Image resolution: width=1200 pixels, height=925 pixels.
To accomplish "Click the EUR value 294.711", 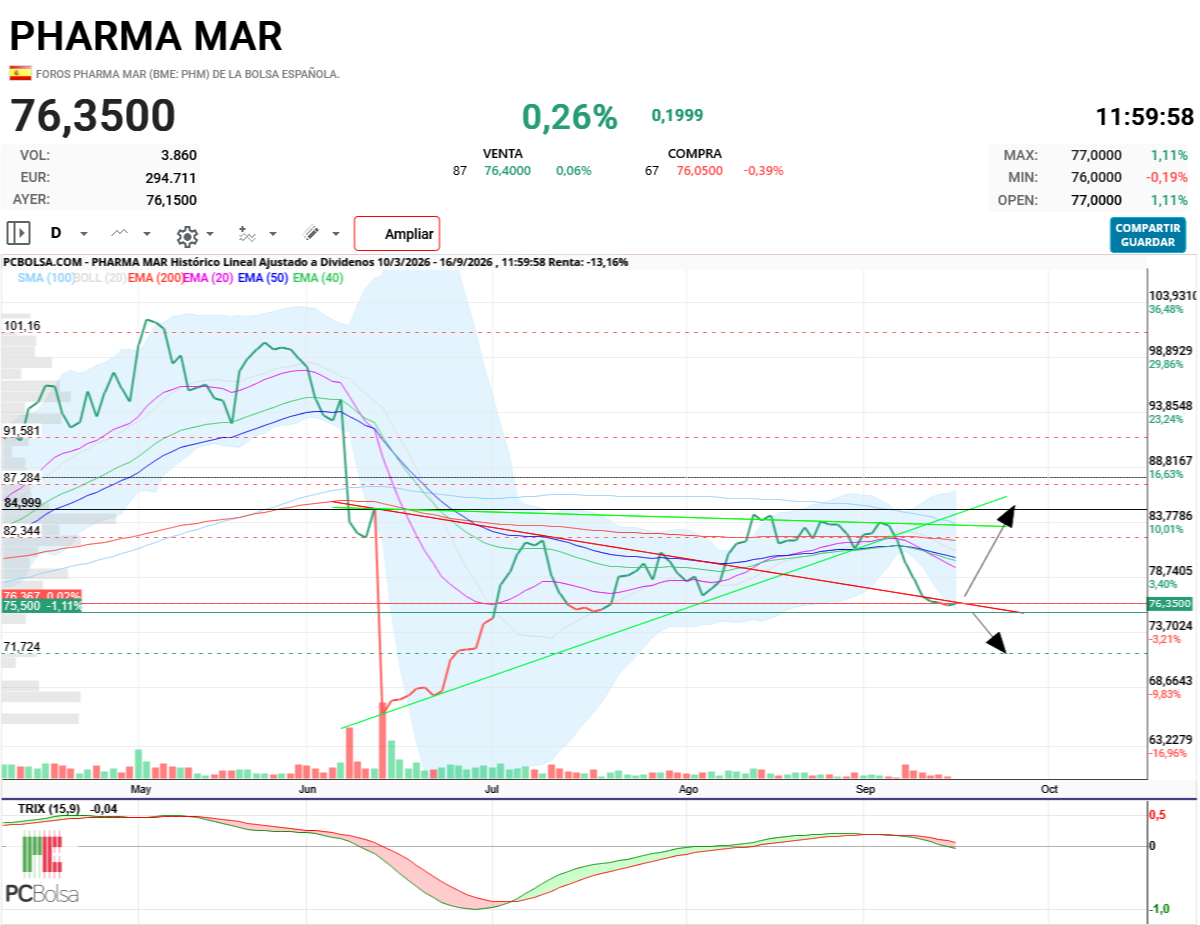I will pyautogui.click(x=172, y=177).
